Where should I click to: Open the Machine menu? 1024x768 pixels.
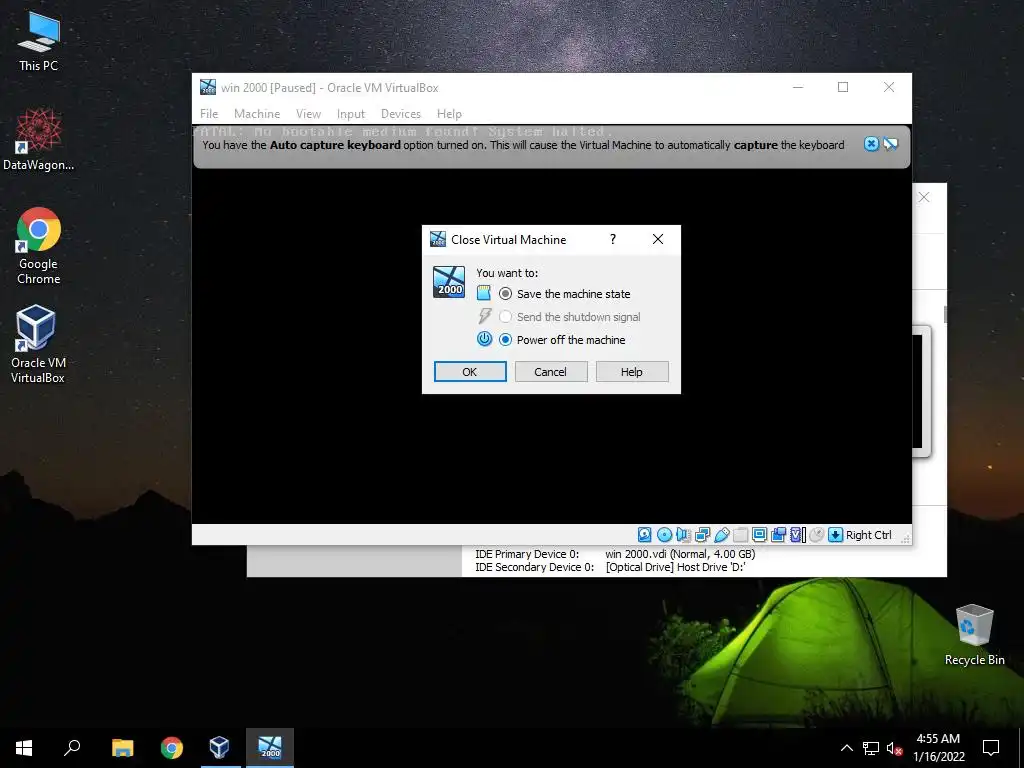click(257, 114)
